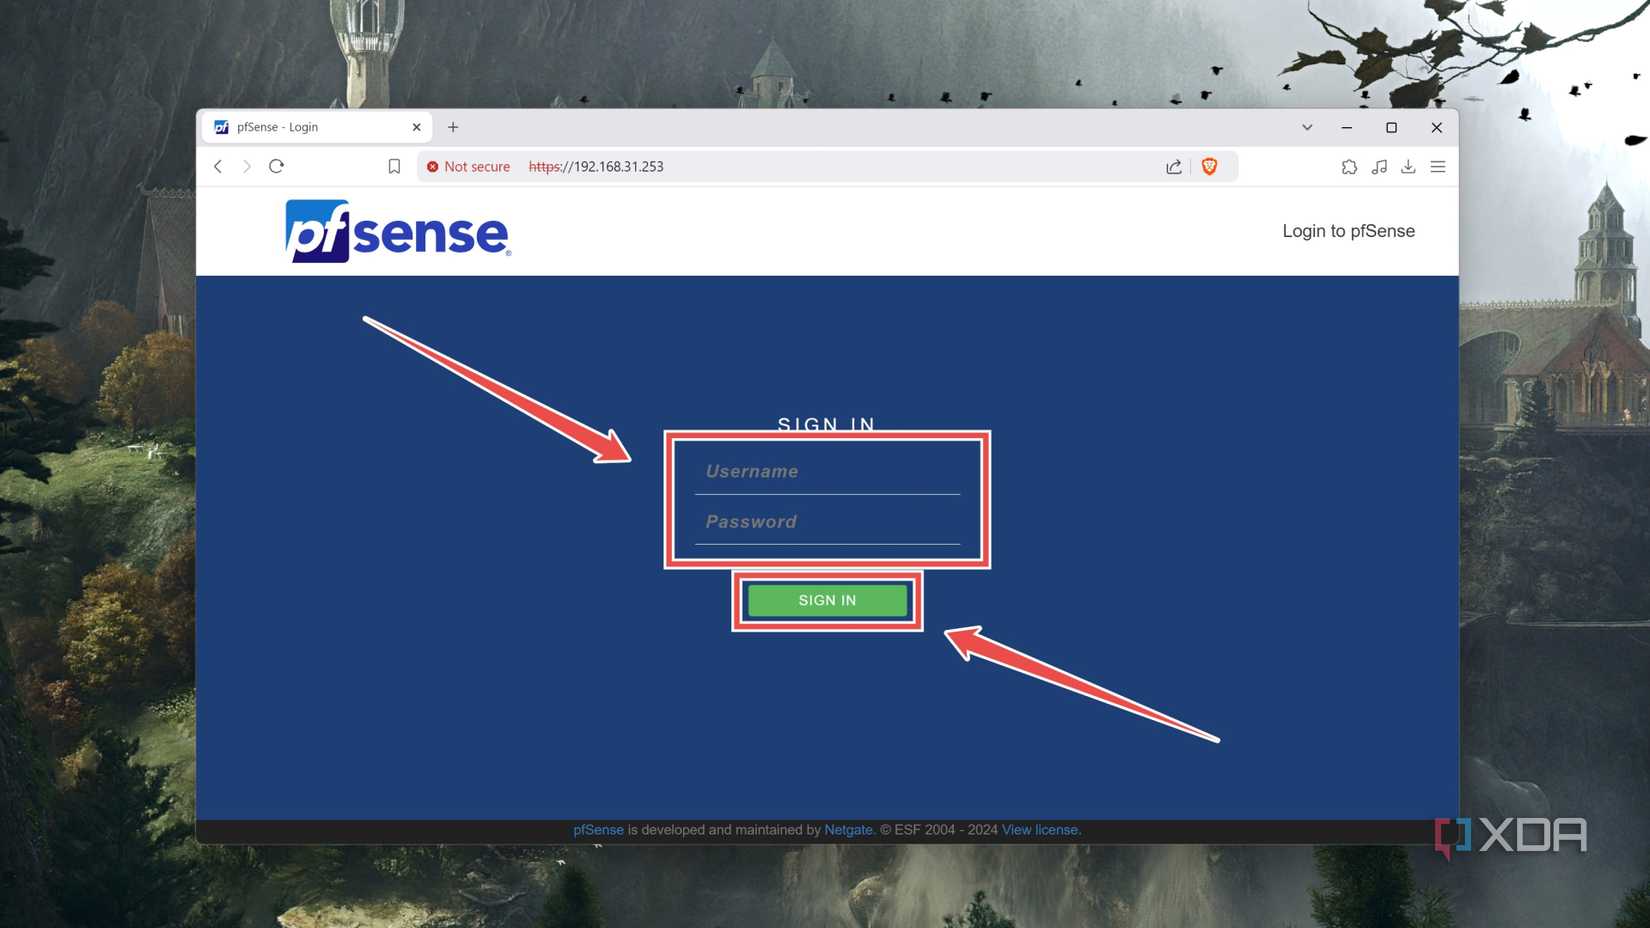Image resolution: width=1650 pixels, height=928 pixels.
Task: Open the Brave Shields lion icon
Action: pos(1209,167)
